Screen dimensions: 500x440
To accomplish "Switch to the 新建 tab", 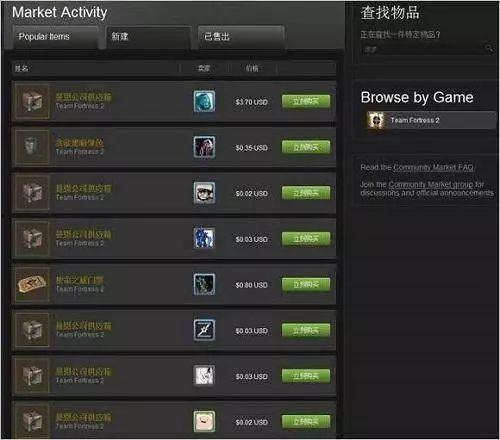I will pos(148,37).
